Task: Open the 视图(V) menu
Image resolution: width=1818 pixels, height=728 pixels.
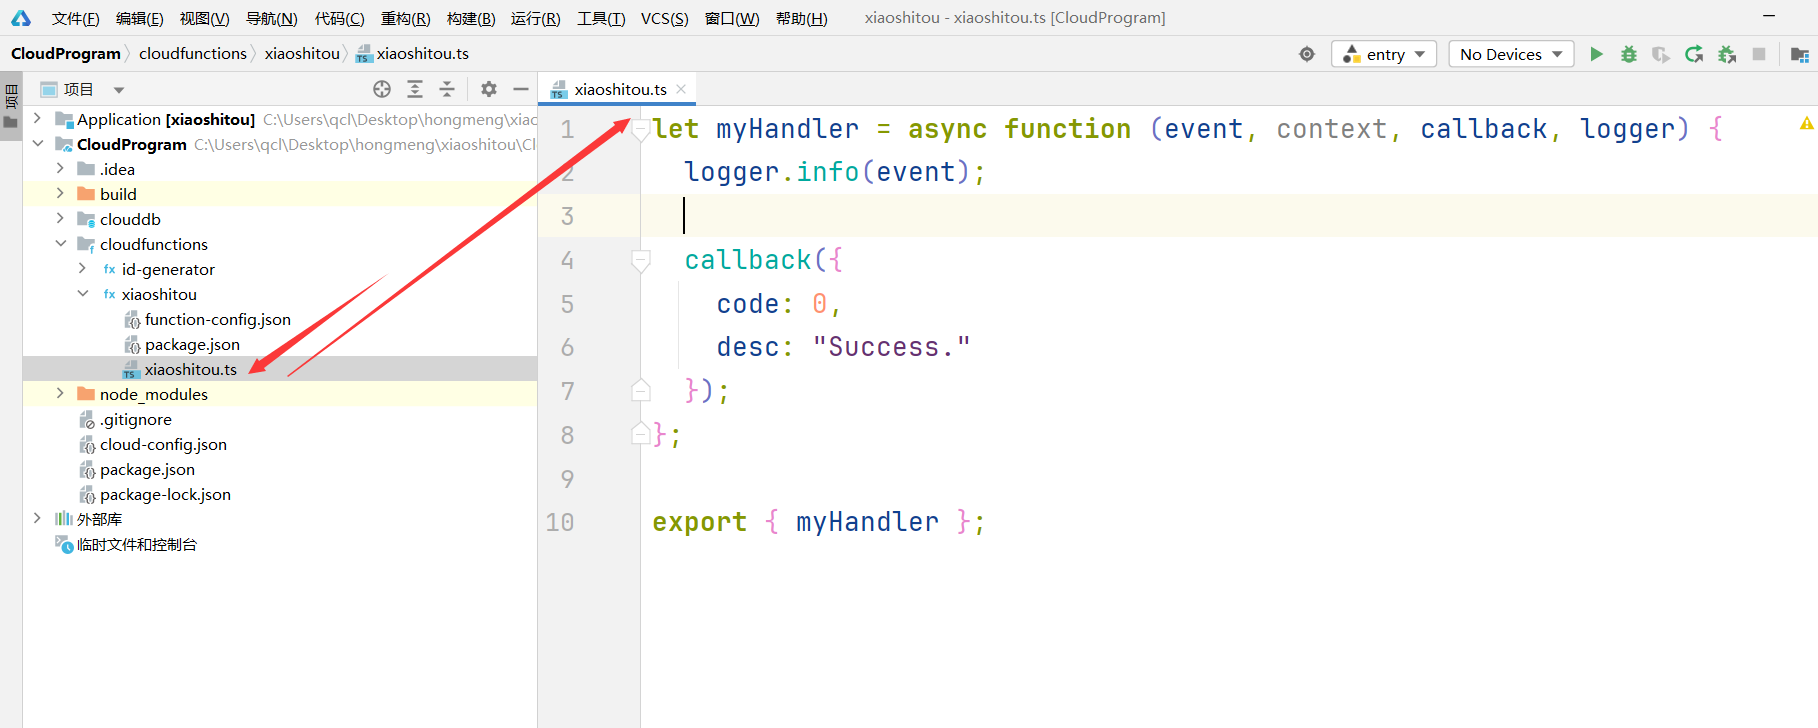Action: [204, 18]
